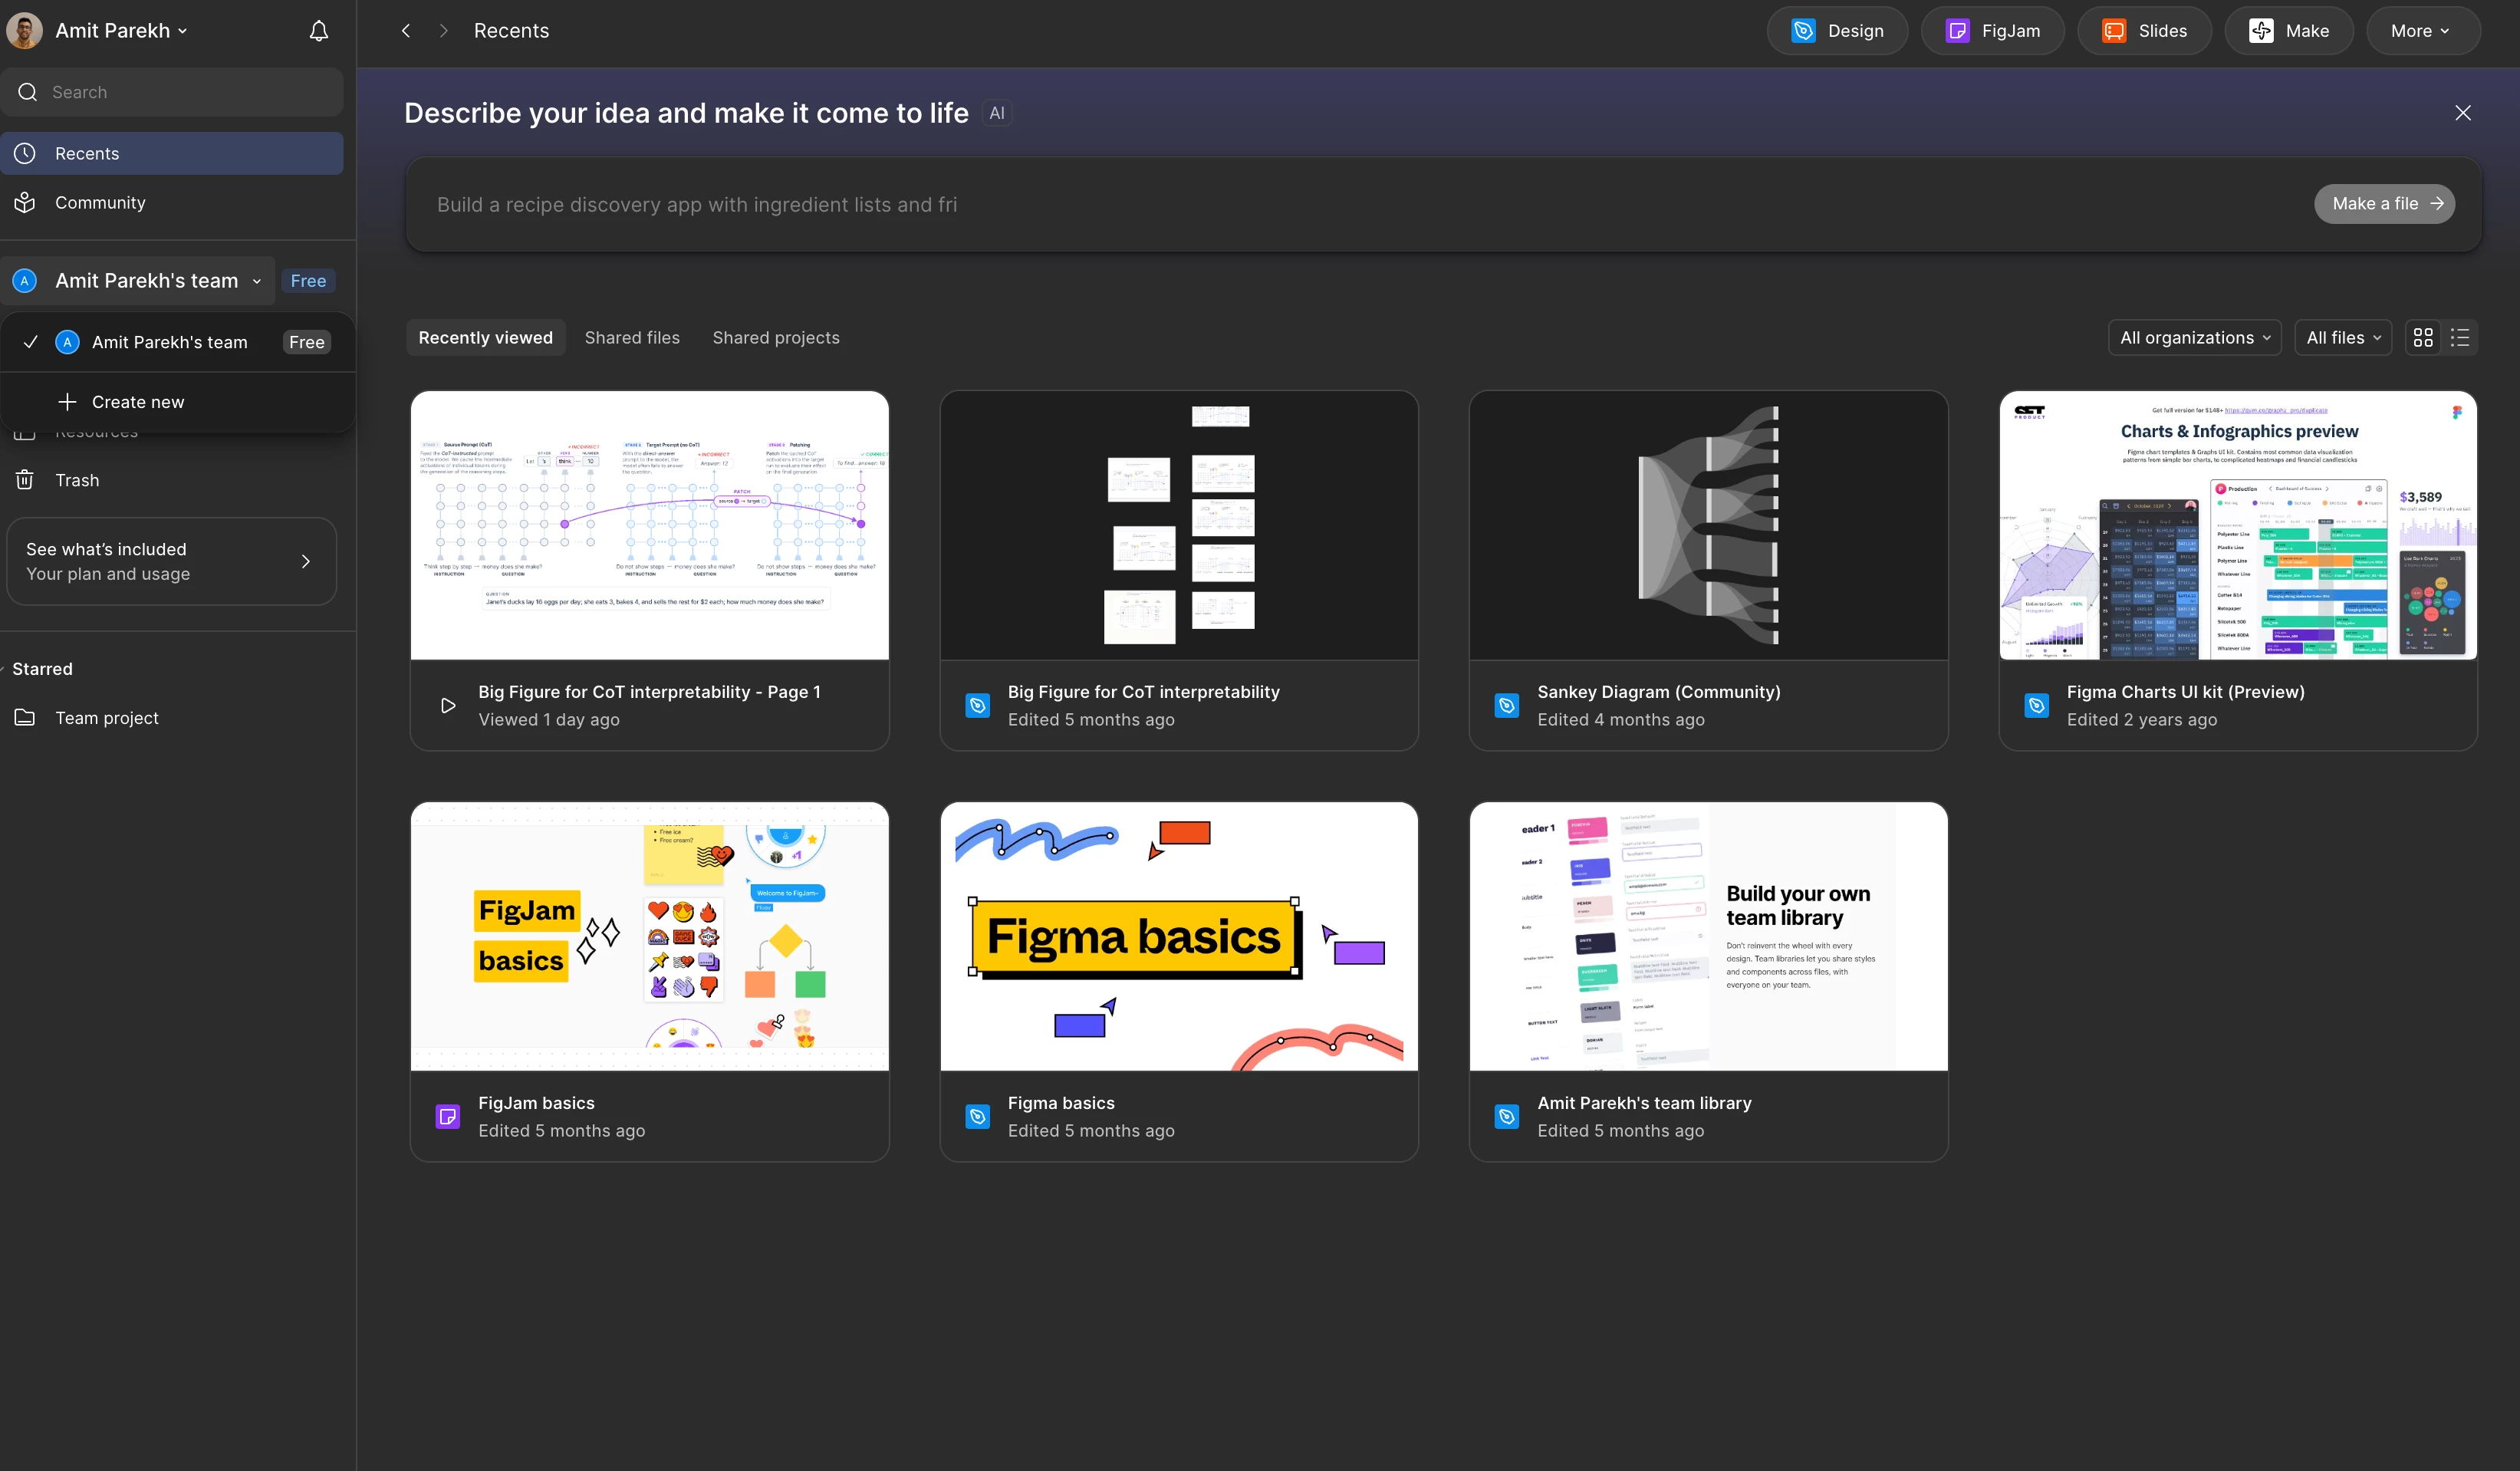The image size is (2520, 1471).
Task: Switch to list view
Action: coord(2460,338)
